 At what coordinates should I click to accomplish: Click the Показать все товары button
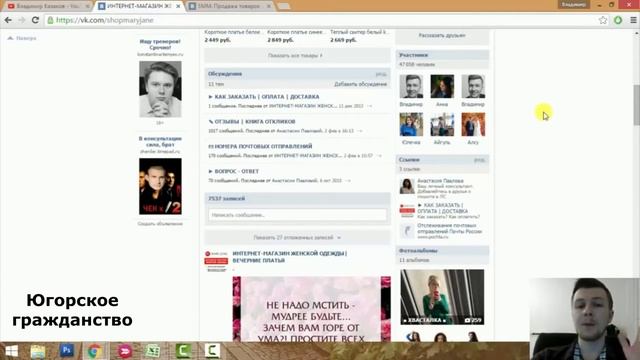297,55
